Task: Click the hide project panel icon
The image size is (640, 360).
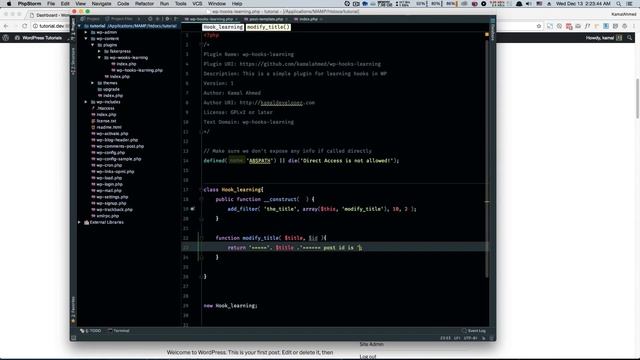Action: pos(176,19)
